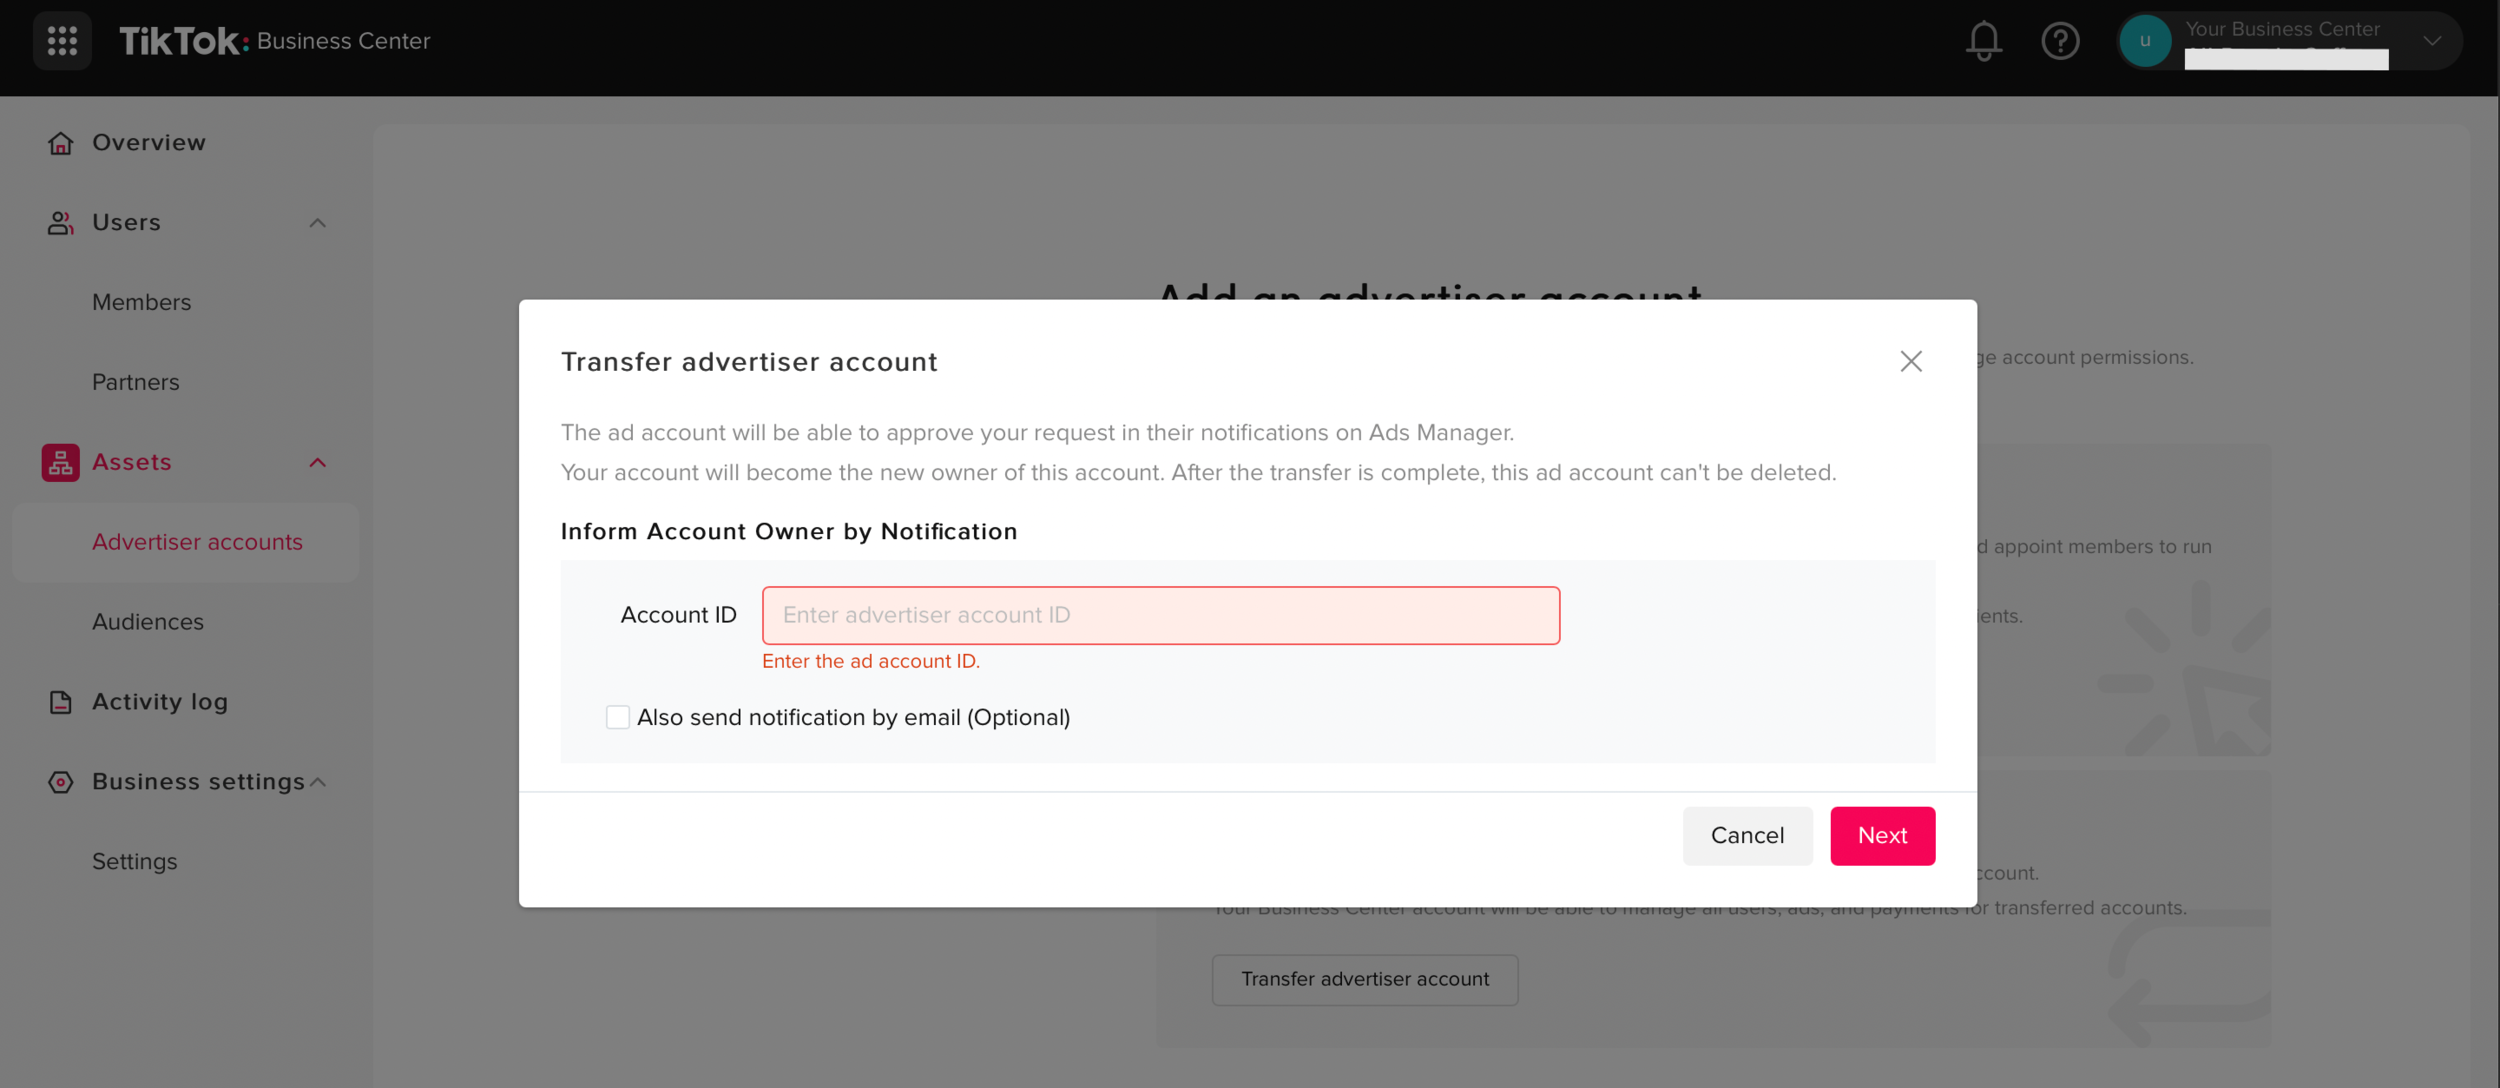Click the Assets red icon
The width and height of the screenshot is (2500, 1088).
60,462
